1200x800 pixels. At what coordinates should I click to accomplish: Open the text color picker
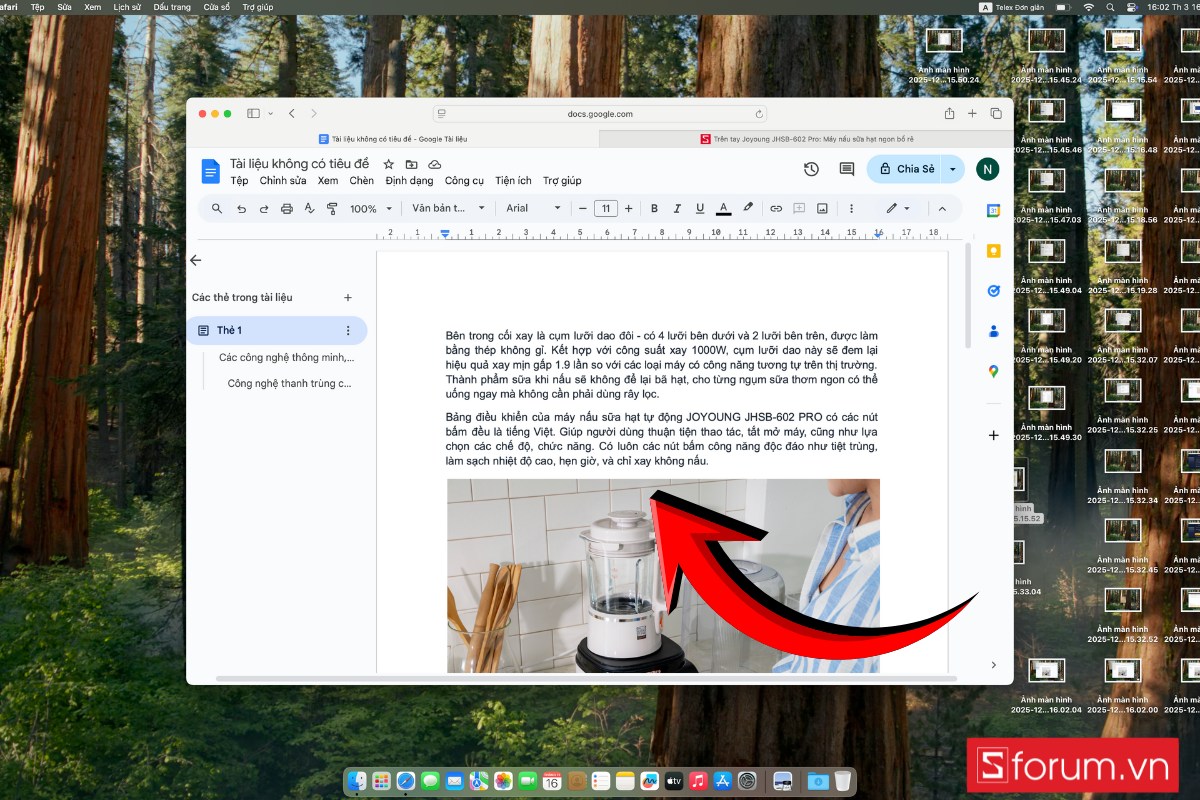tap(724, 209)
